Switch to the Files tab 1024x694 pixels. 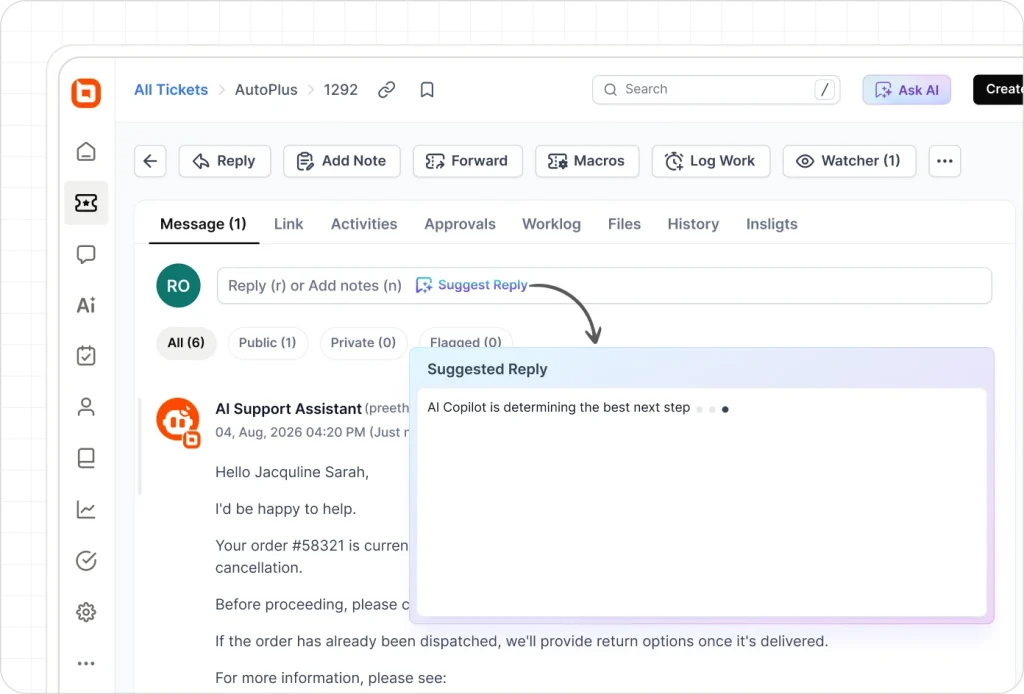(624, 224)
